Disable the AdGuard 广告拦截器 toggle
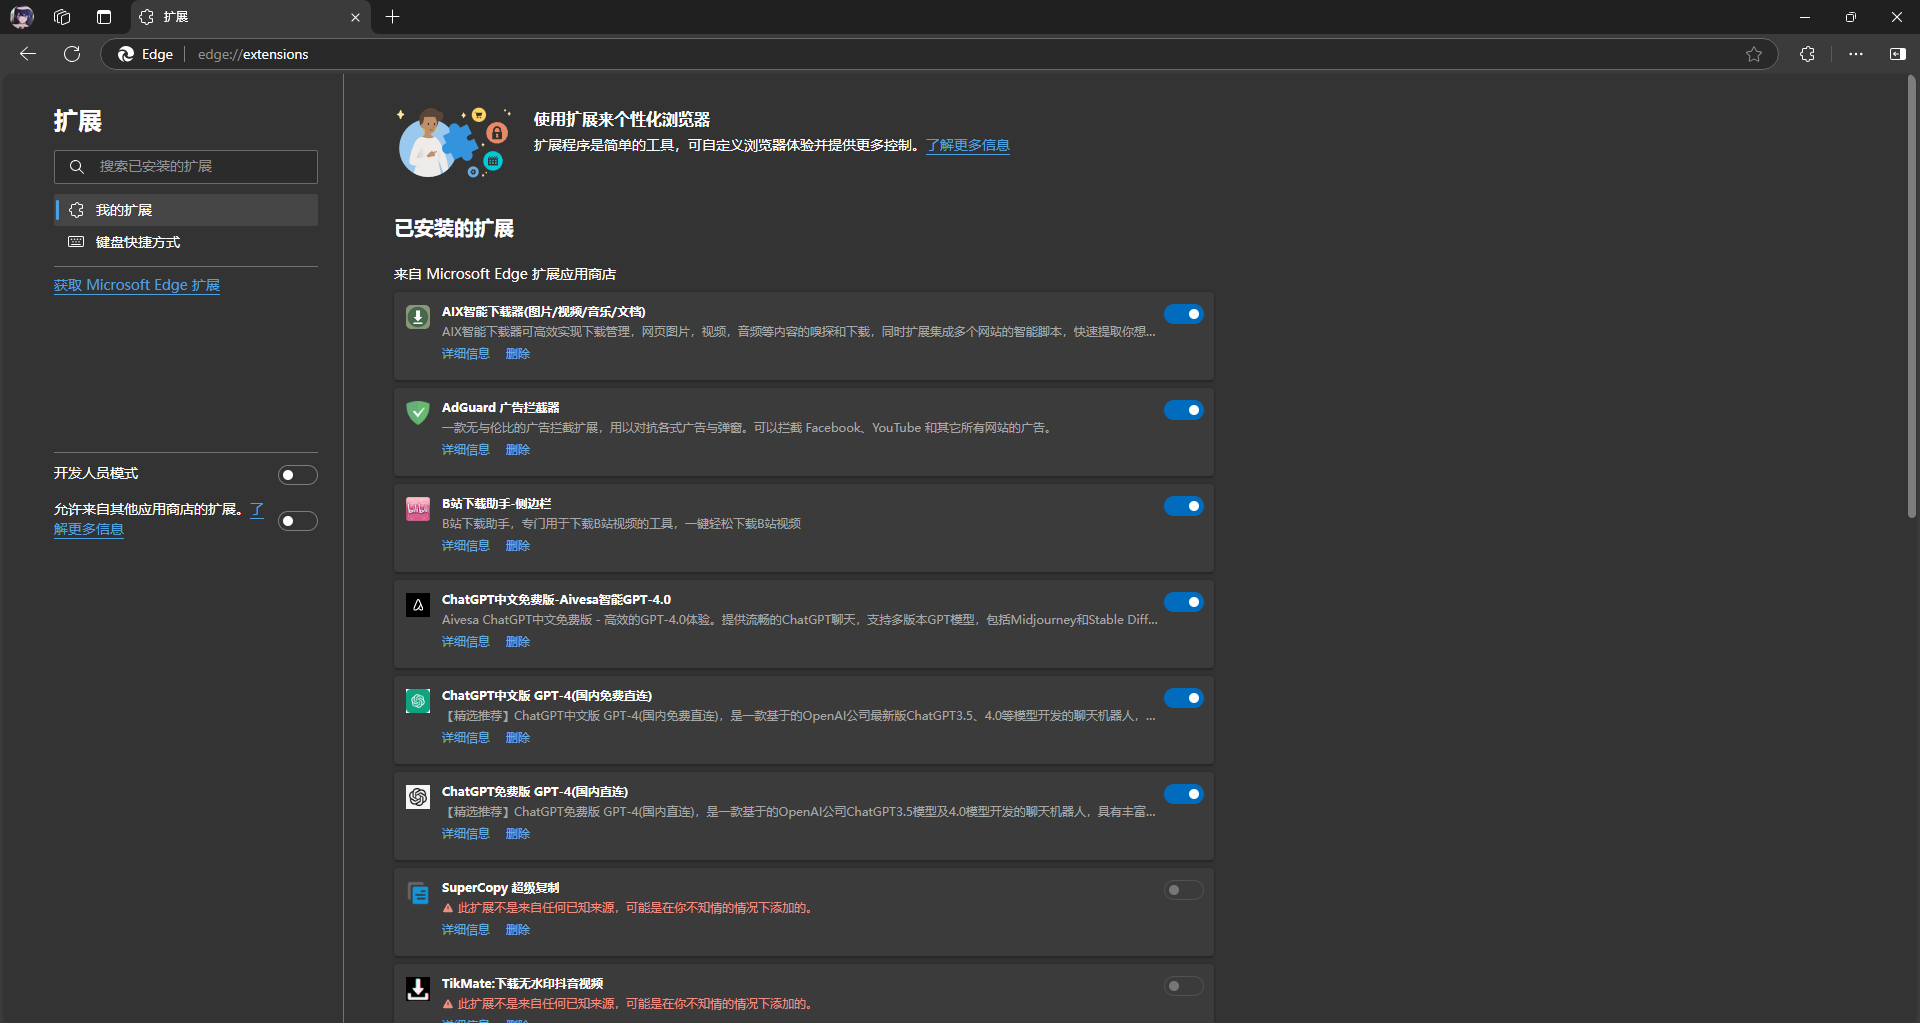This screenshot has width=1920, height=1023. tap(1183, 410)
